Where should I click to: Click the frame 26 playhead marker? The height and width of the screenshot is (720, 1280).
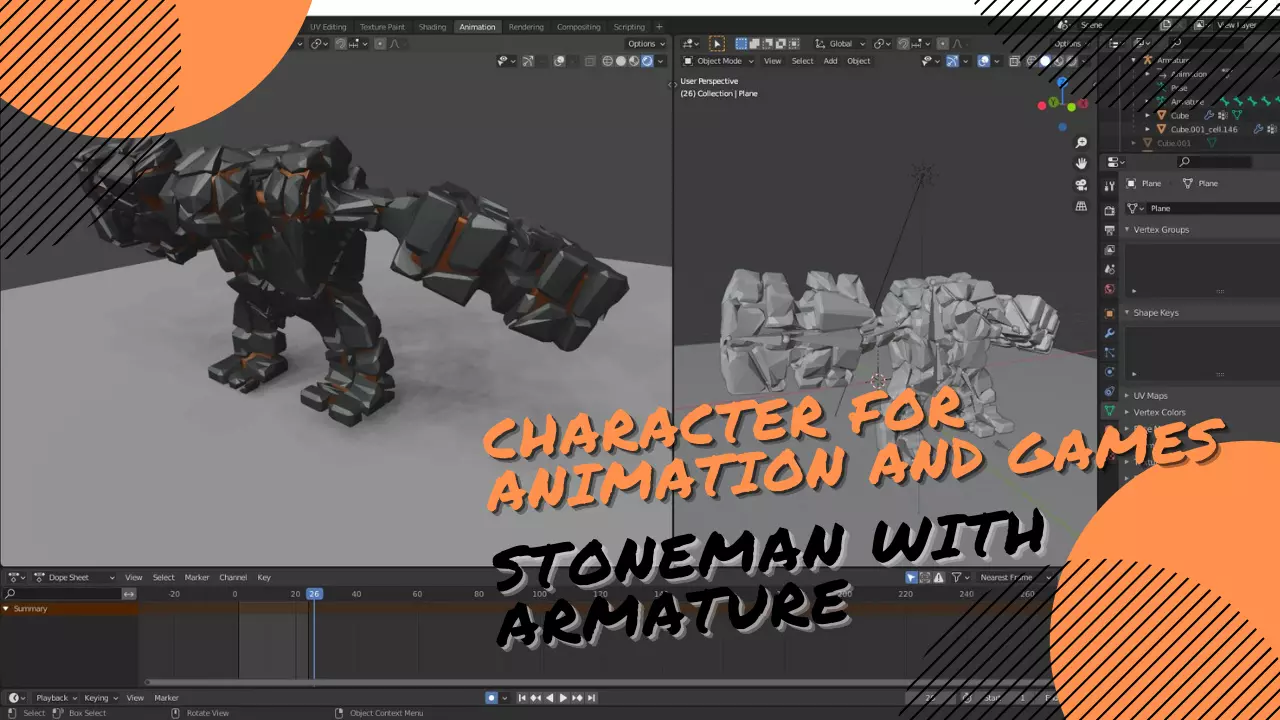click(314, 594)
